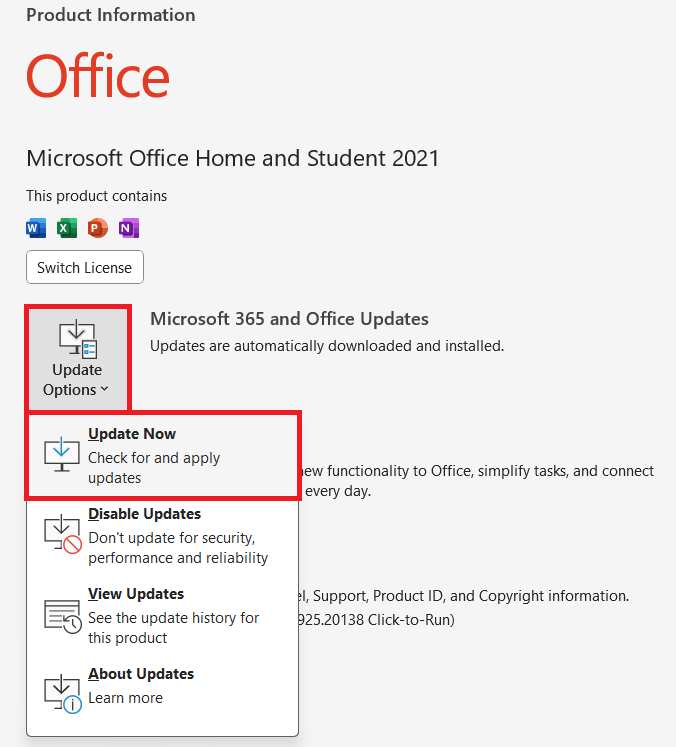
Task: Click the Product Information heading
Action: [111, 15]
